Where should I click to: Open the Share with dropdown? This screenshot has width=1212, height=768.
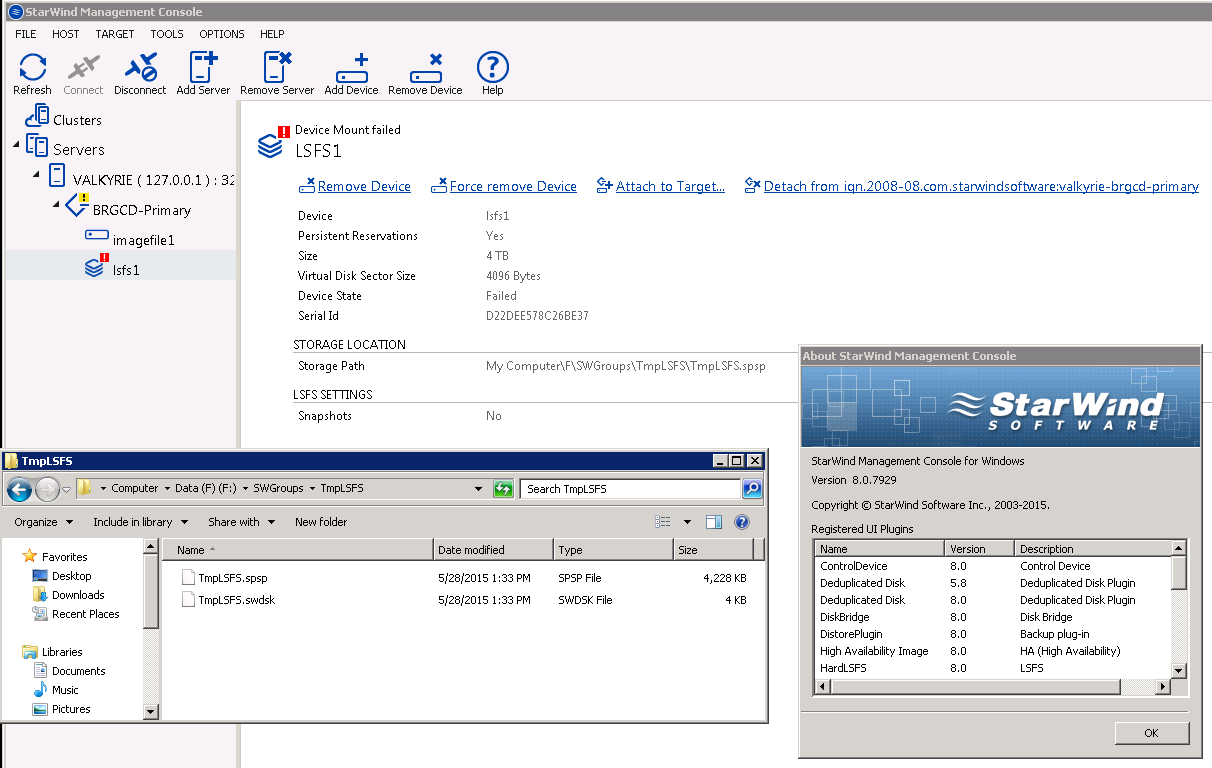tap(242, 522)
